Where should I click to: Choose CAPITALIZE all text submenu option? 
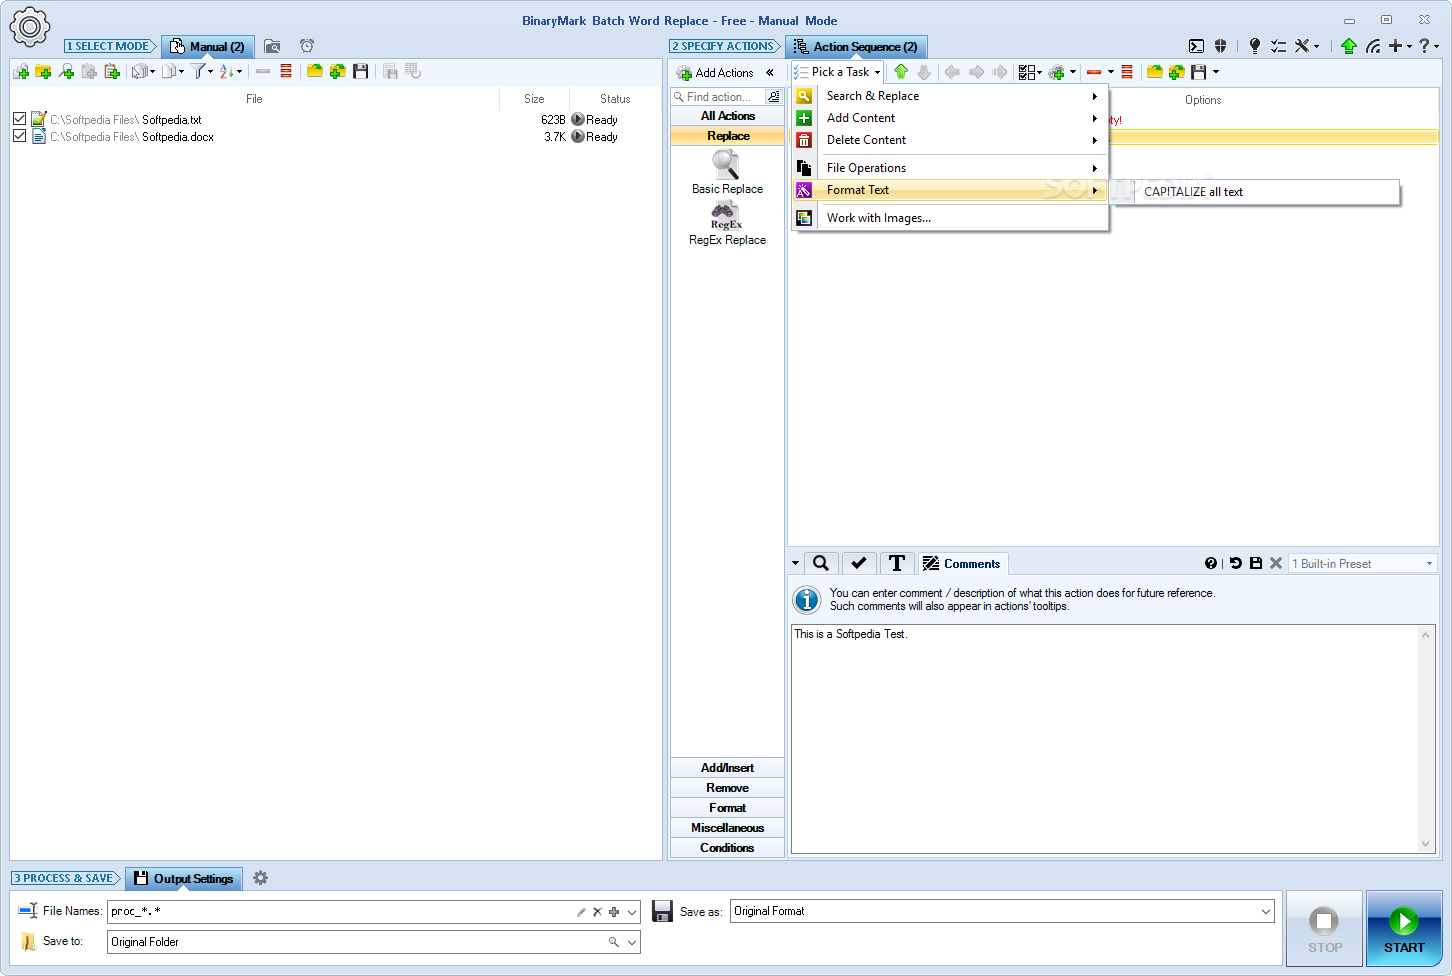click(1255, 192)
